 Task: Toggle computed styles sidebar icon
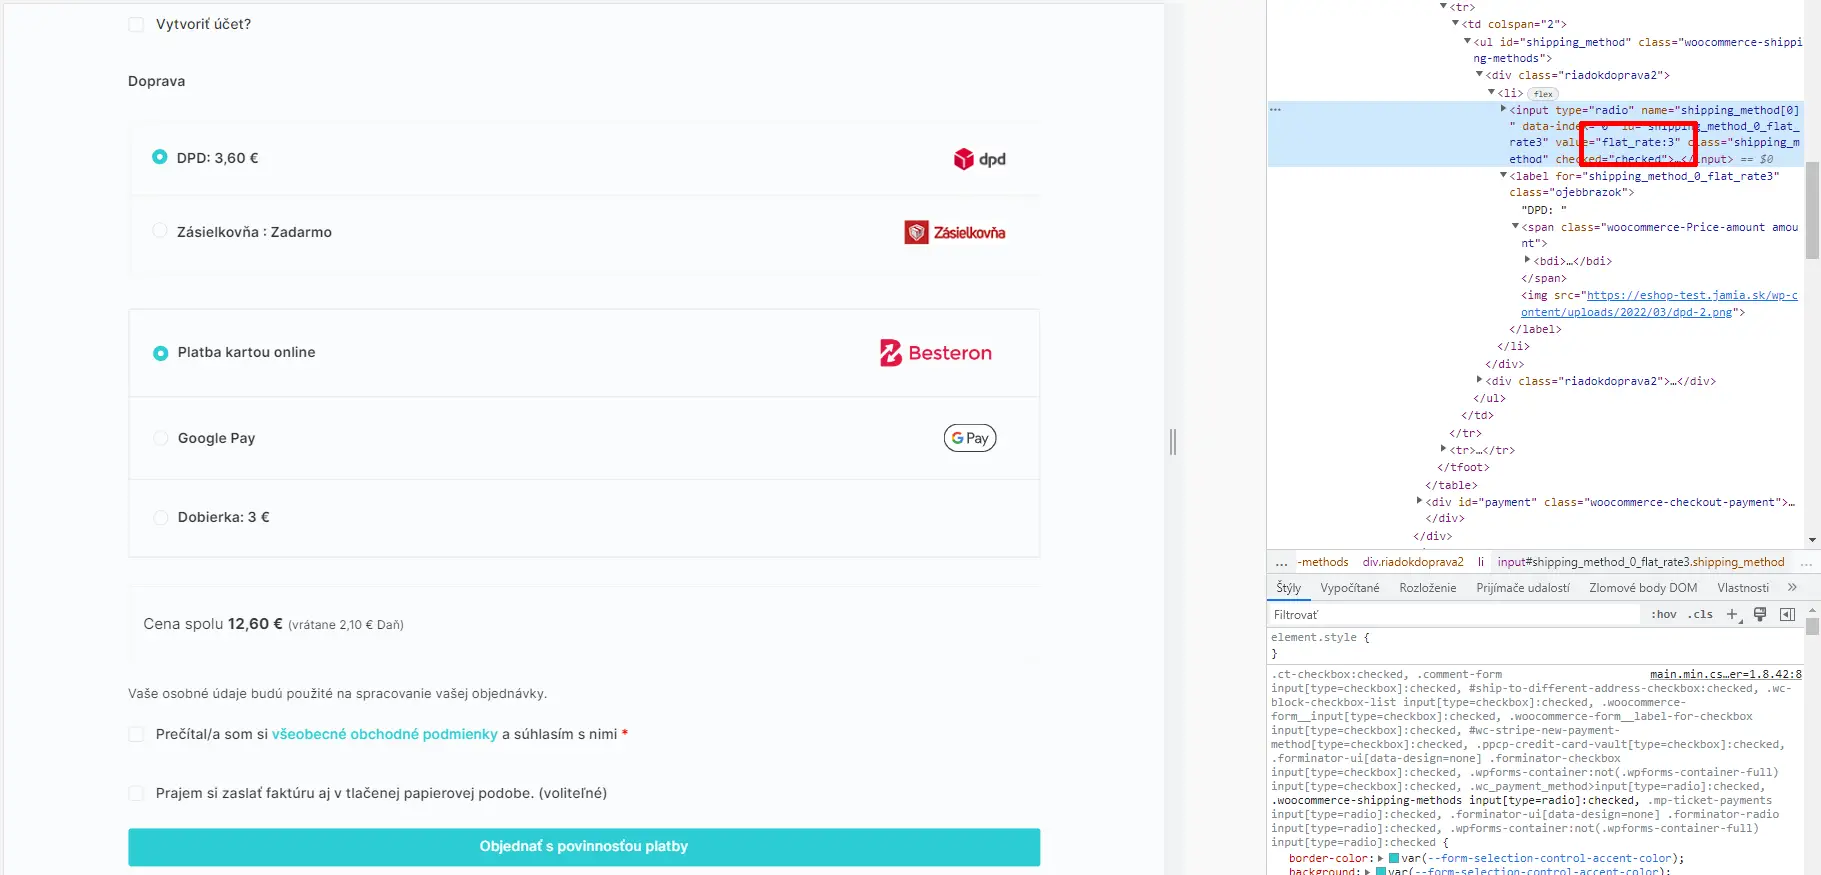point(1787,614)
